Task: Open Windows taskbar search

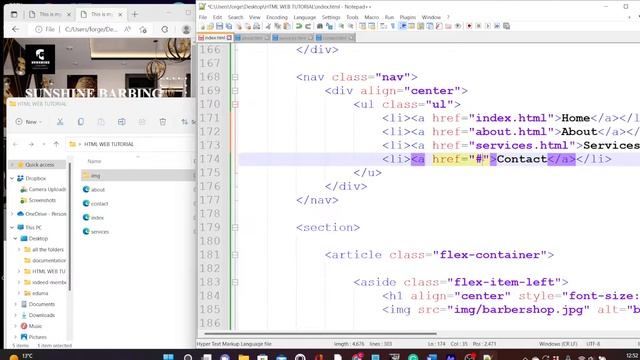Action: 188,357
